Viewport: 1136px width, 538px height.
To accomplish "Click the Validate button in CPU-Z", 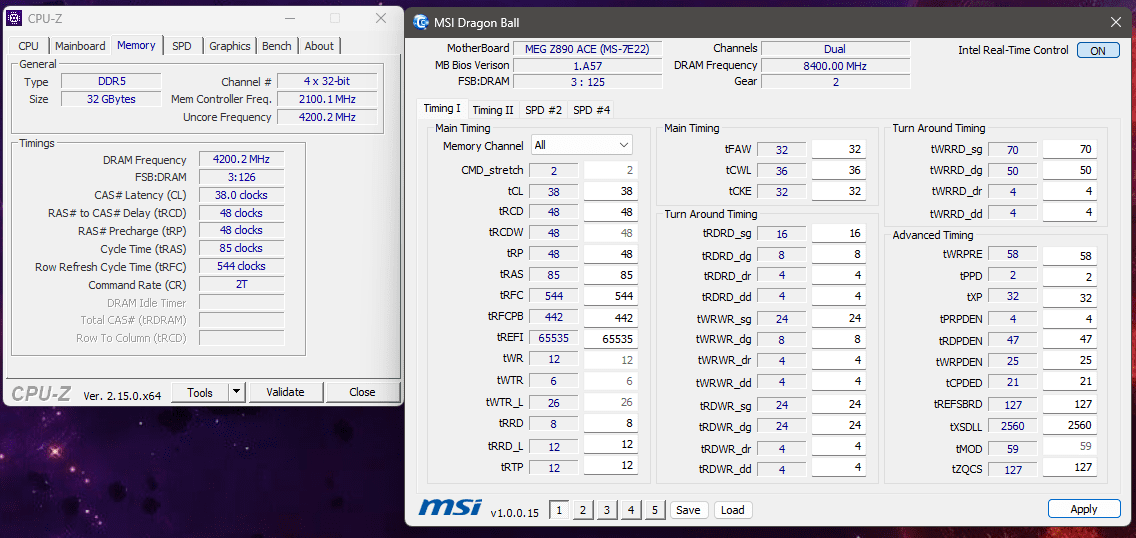I will pos(285,392).
